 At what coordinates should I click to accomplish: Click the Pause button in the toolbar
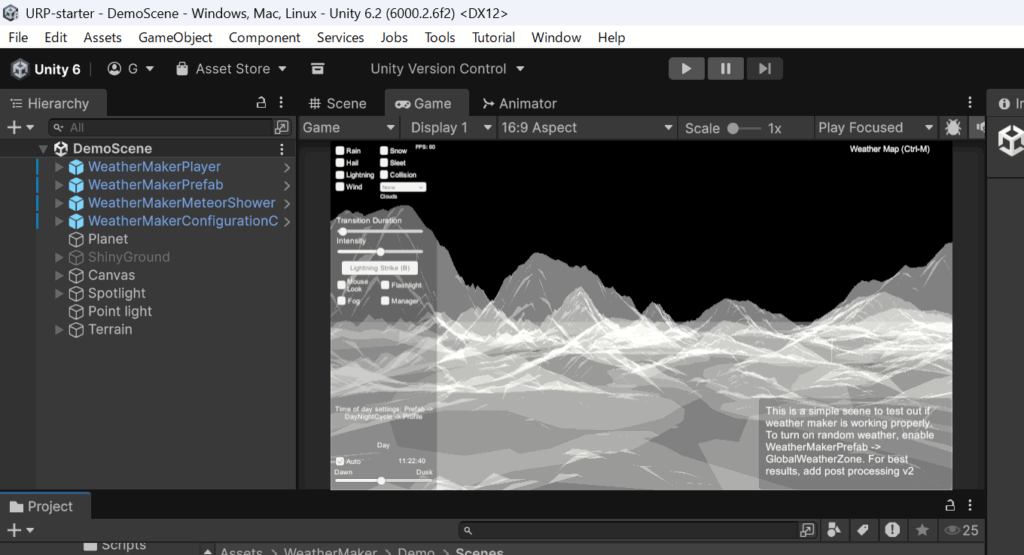click(725, 69)
